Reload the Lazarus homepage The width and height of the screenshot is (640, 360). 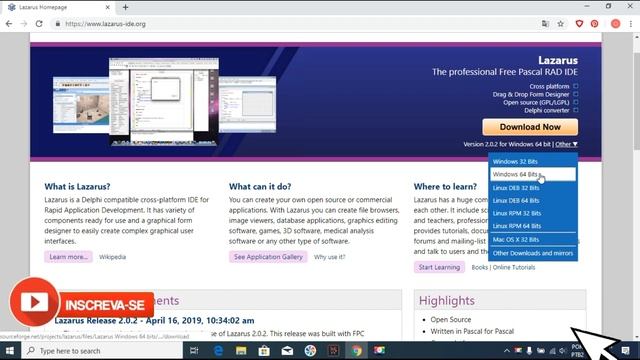click(x=39, y=24)
